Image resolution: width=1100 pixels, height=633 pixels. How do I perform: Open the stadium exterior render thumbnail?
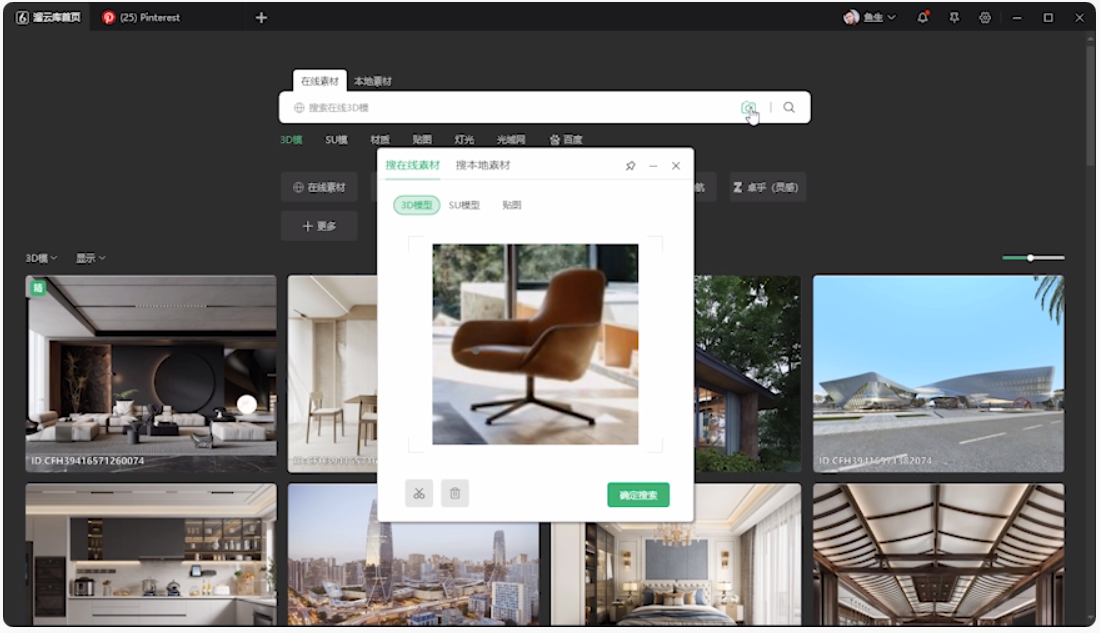coord(939,373)
